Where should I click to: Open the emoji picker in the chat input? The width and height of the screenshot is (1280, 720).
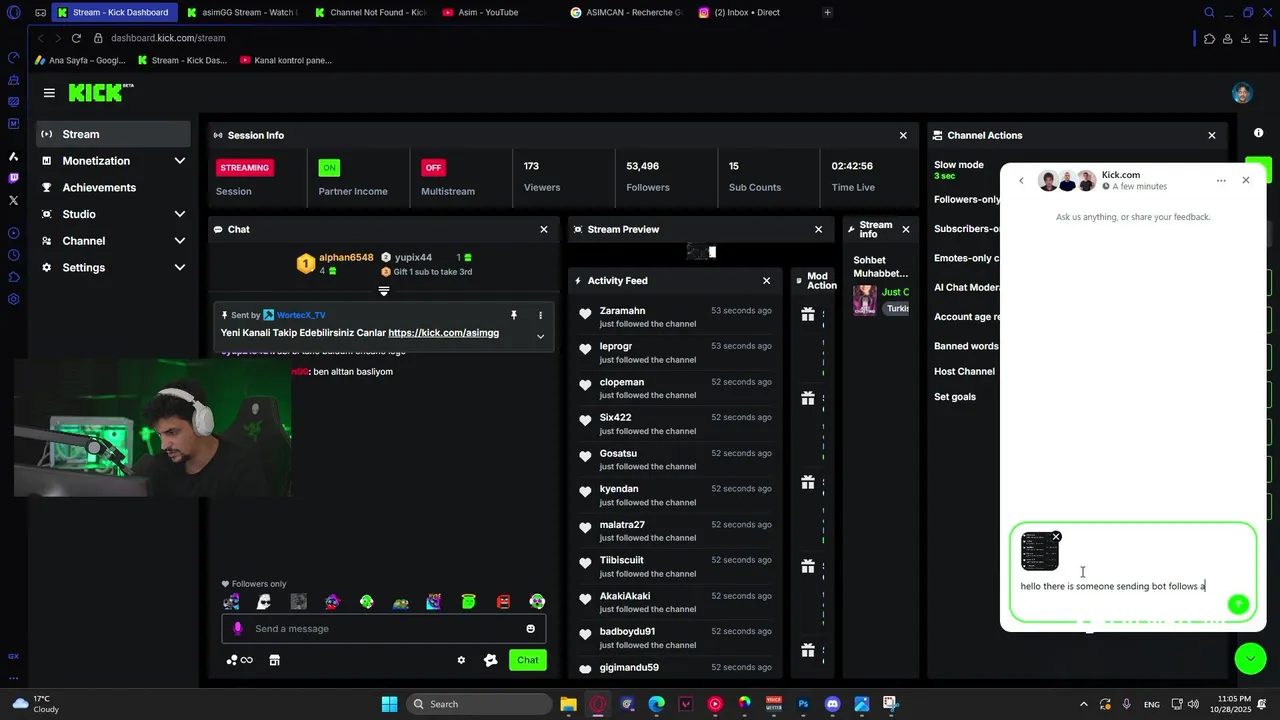pos(530,629)
